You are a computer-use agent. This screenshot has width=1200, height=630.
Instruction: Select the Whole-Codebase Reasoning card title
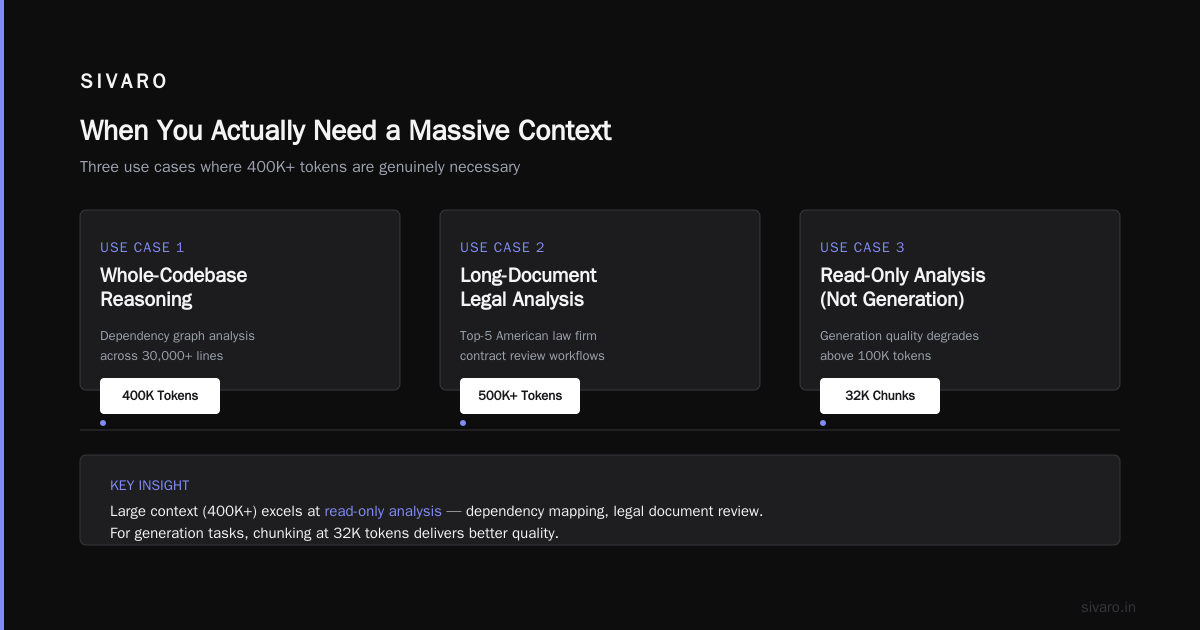173,287
